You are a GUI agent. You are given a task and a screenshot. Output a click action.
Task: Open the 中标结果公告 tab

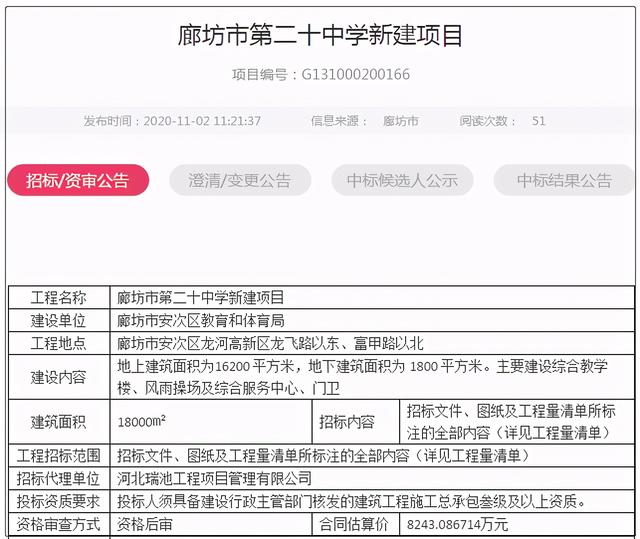(x=564, y=180)
